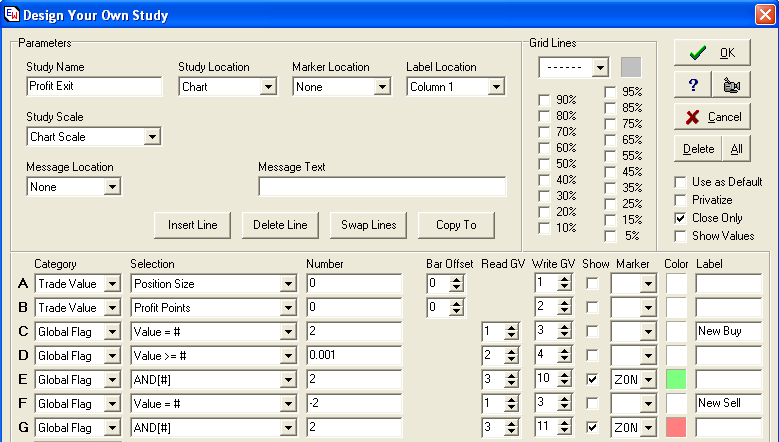779x442 pixels.
Task: Toggle the Close Only checkbox
Action: 681,218
